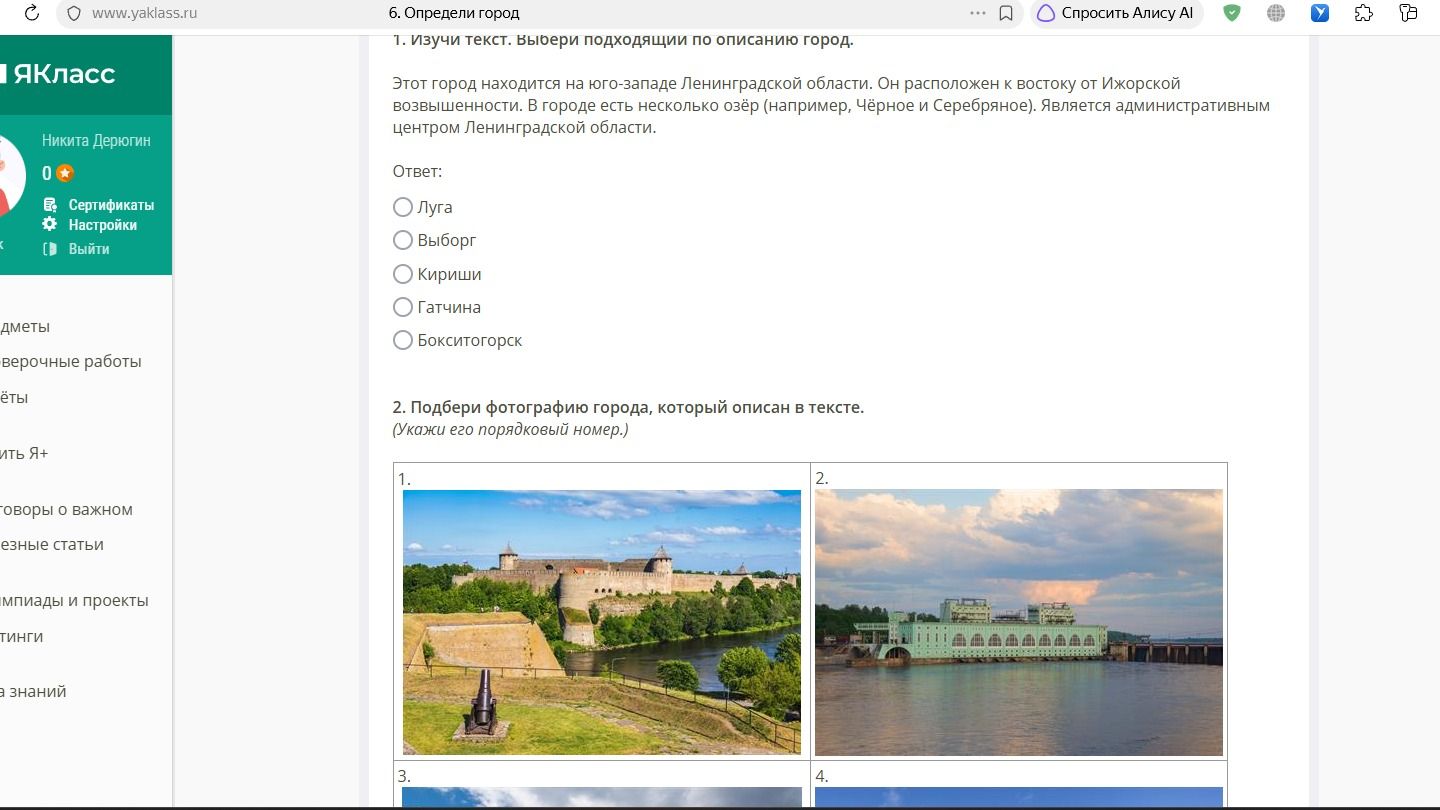Click the orange star points badge
Image resolution: width=1440 pixels, height=810 pixels.
pos(65,173)
